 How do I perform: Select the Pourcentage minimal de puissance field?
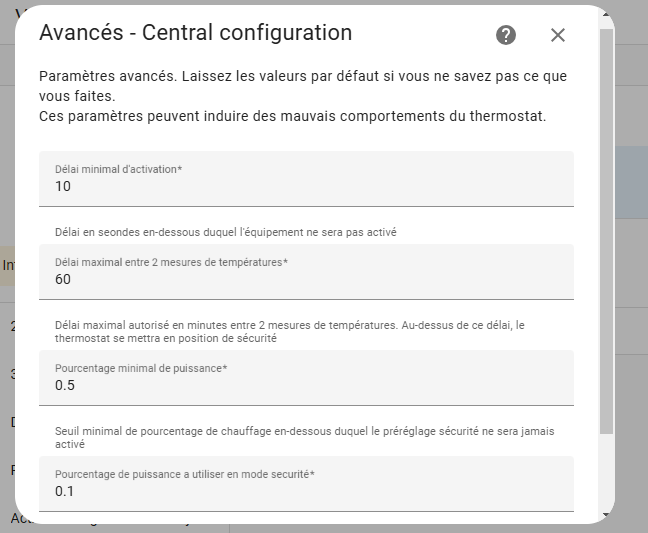(306, 378)
